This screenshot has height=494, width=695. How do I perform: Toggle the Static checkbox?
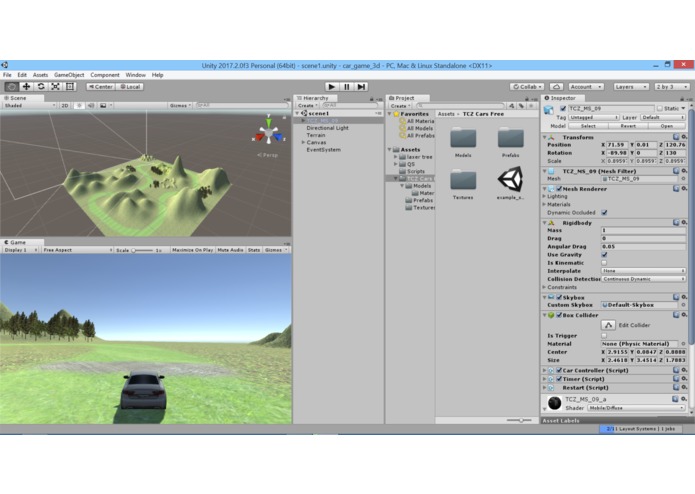coord(660,109)
